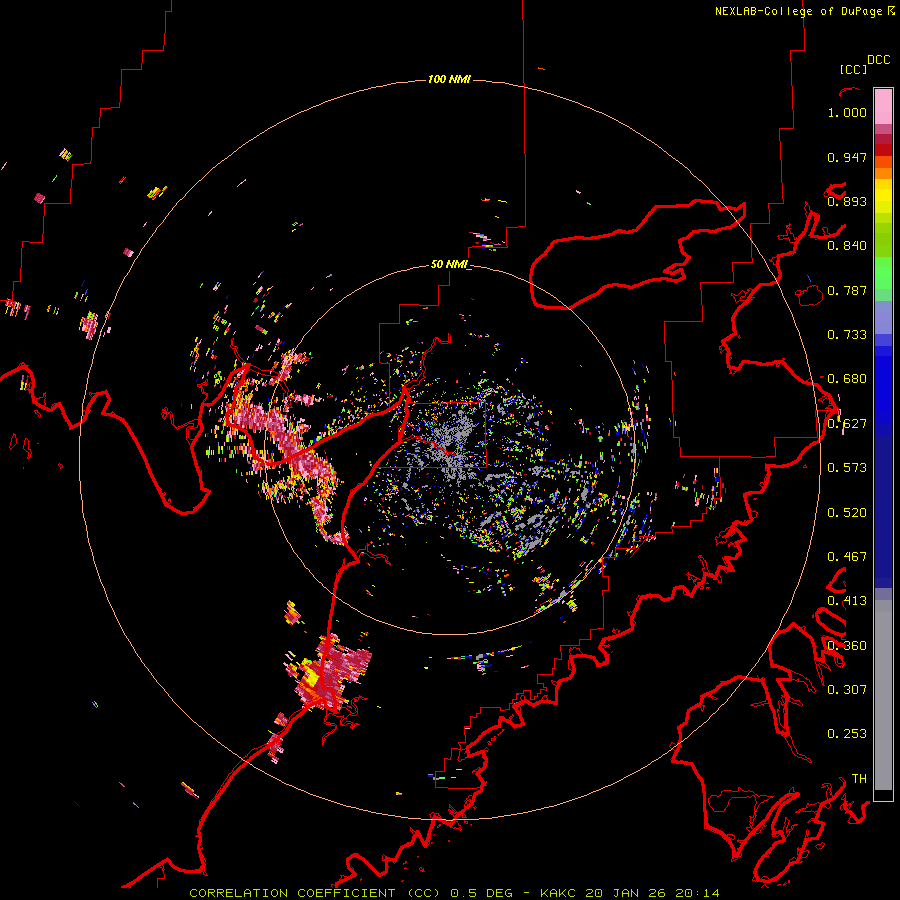Click the 50 NMI range ring label
The image size is (900, 900).
pos(449,264)
